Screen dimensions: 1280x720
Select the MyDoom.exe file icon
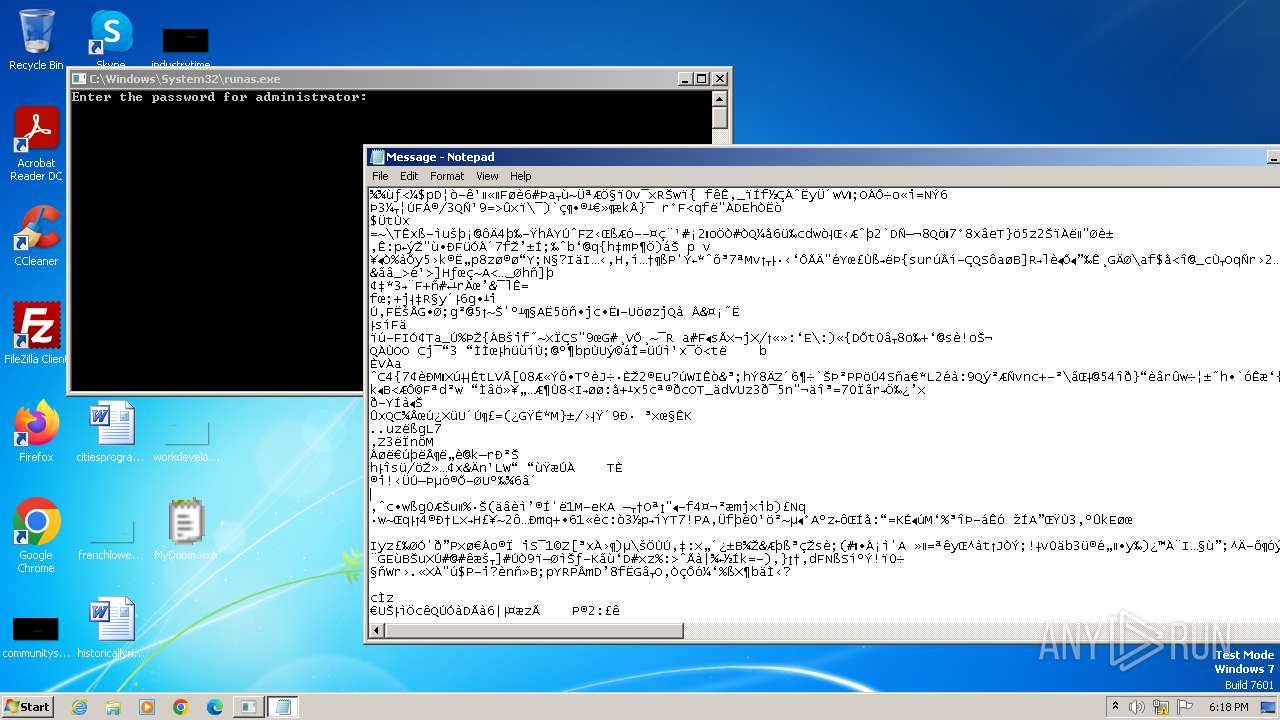point(186,529)
